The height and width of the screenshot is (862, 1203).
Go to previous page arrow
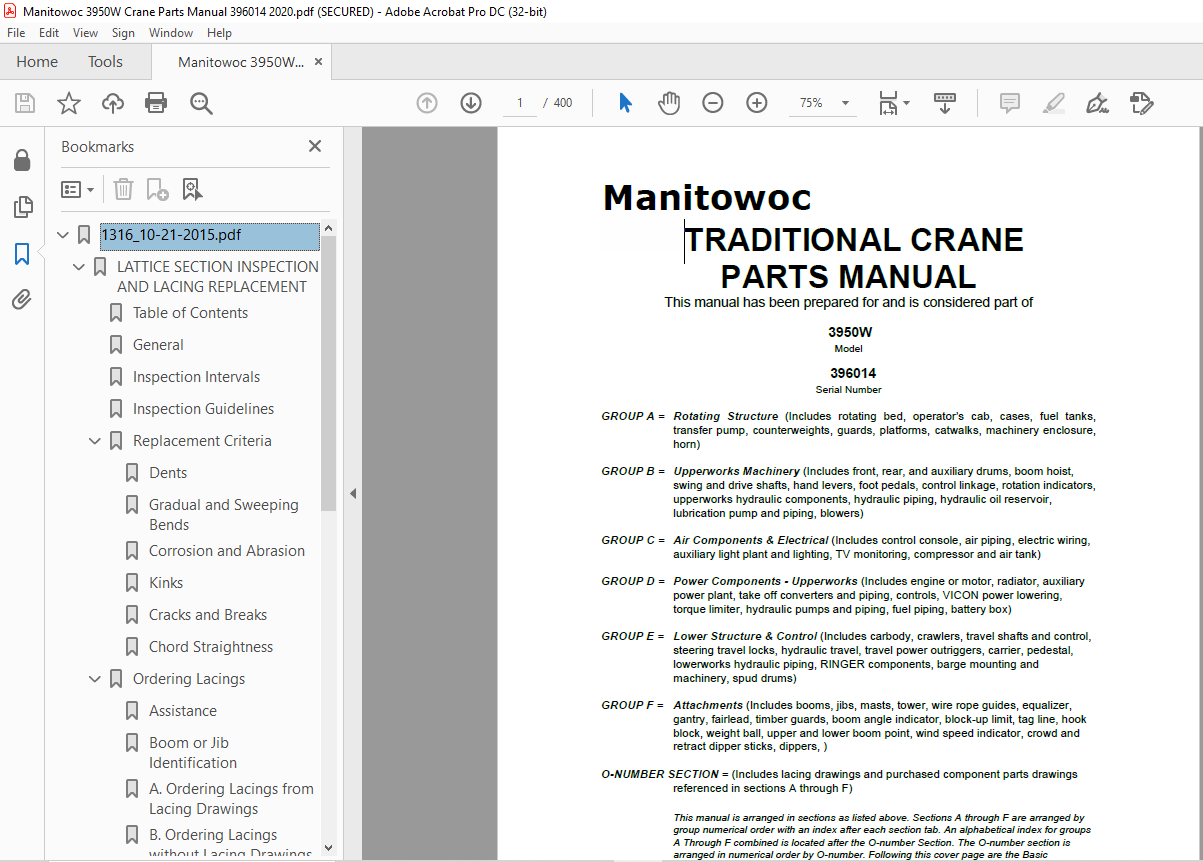[x=427, y=103]
